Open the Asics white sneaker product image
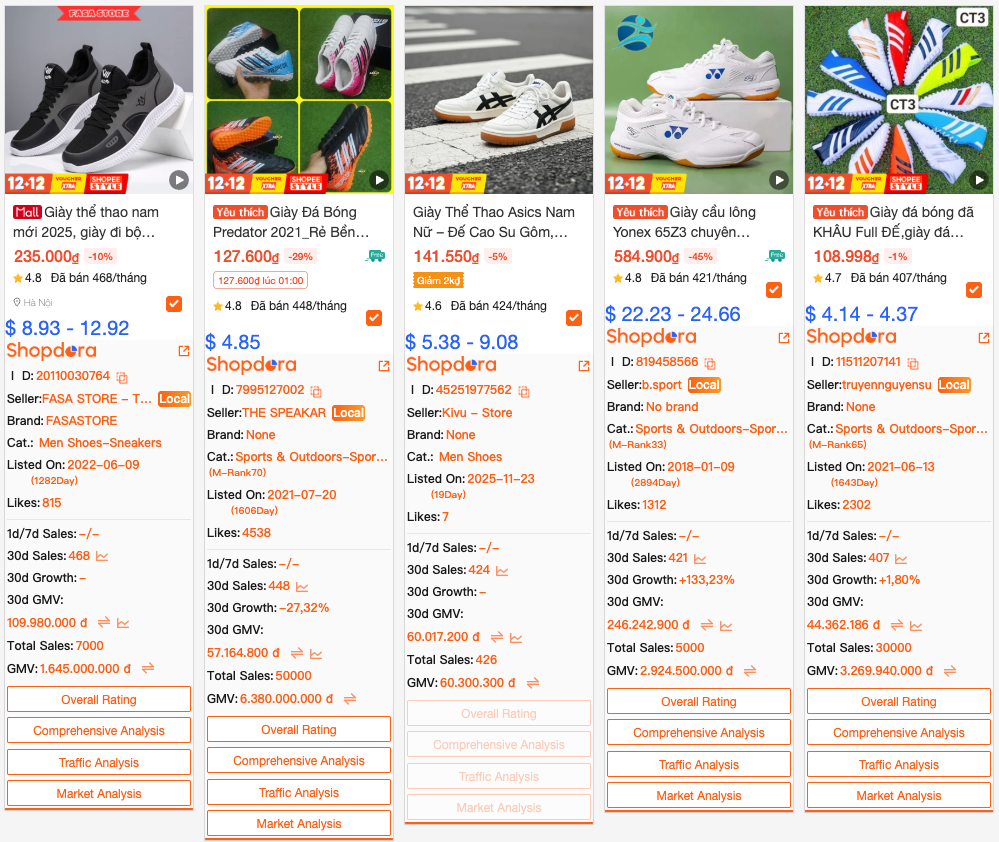Viewport: 999px width, 842px height. (x=499, y=100)
